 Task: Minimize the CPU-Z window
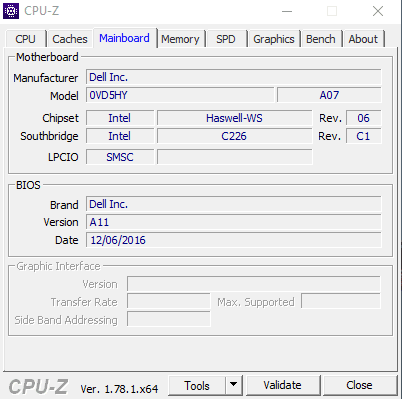coord(287,11)
